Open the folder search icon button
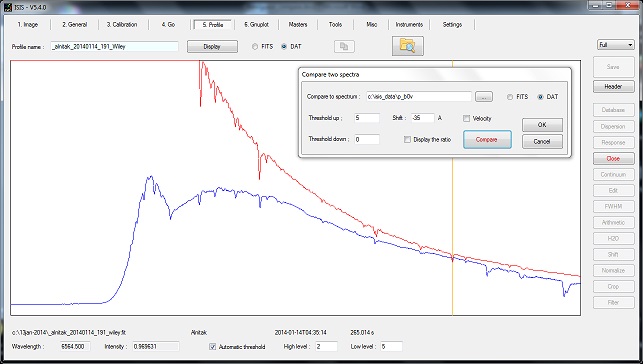The width and height of the screenshot is (643, 364). click(x=408, y=46)
